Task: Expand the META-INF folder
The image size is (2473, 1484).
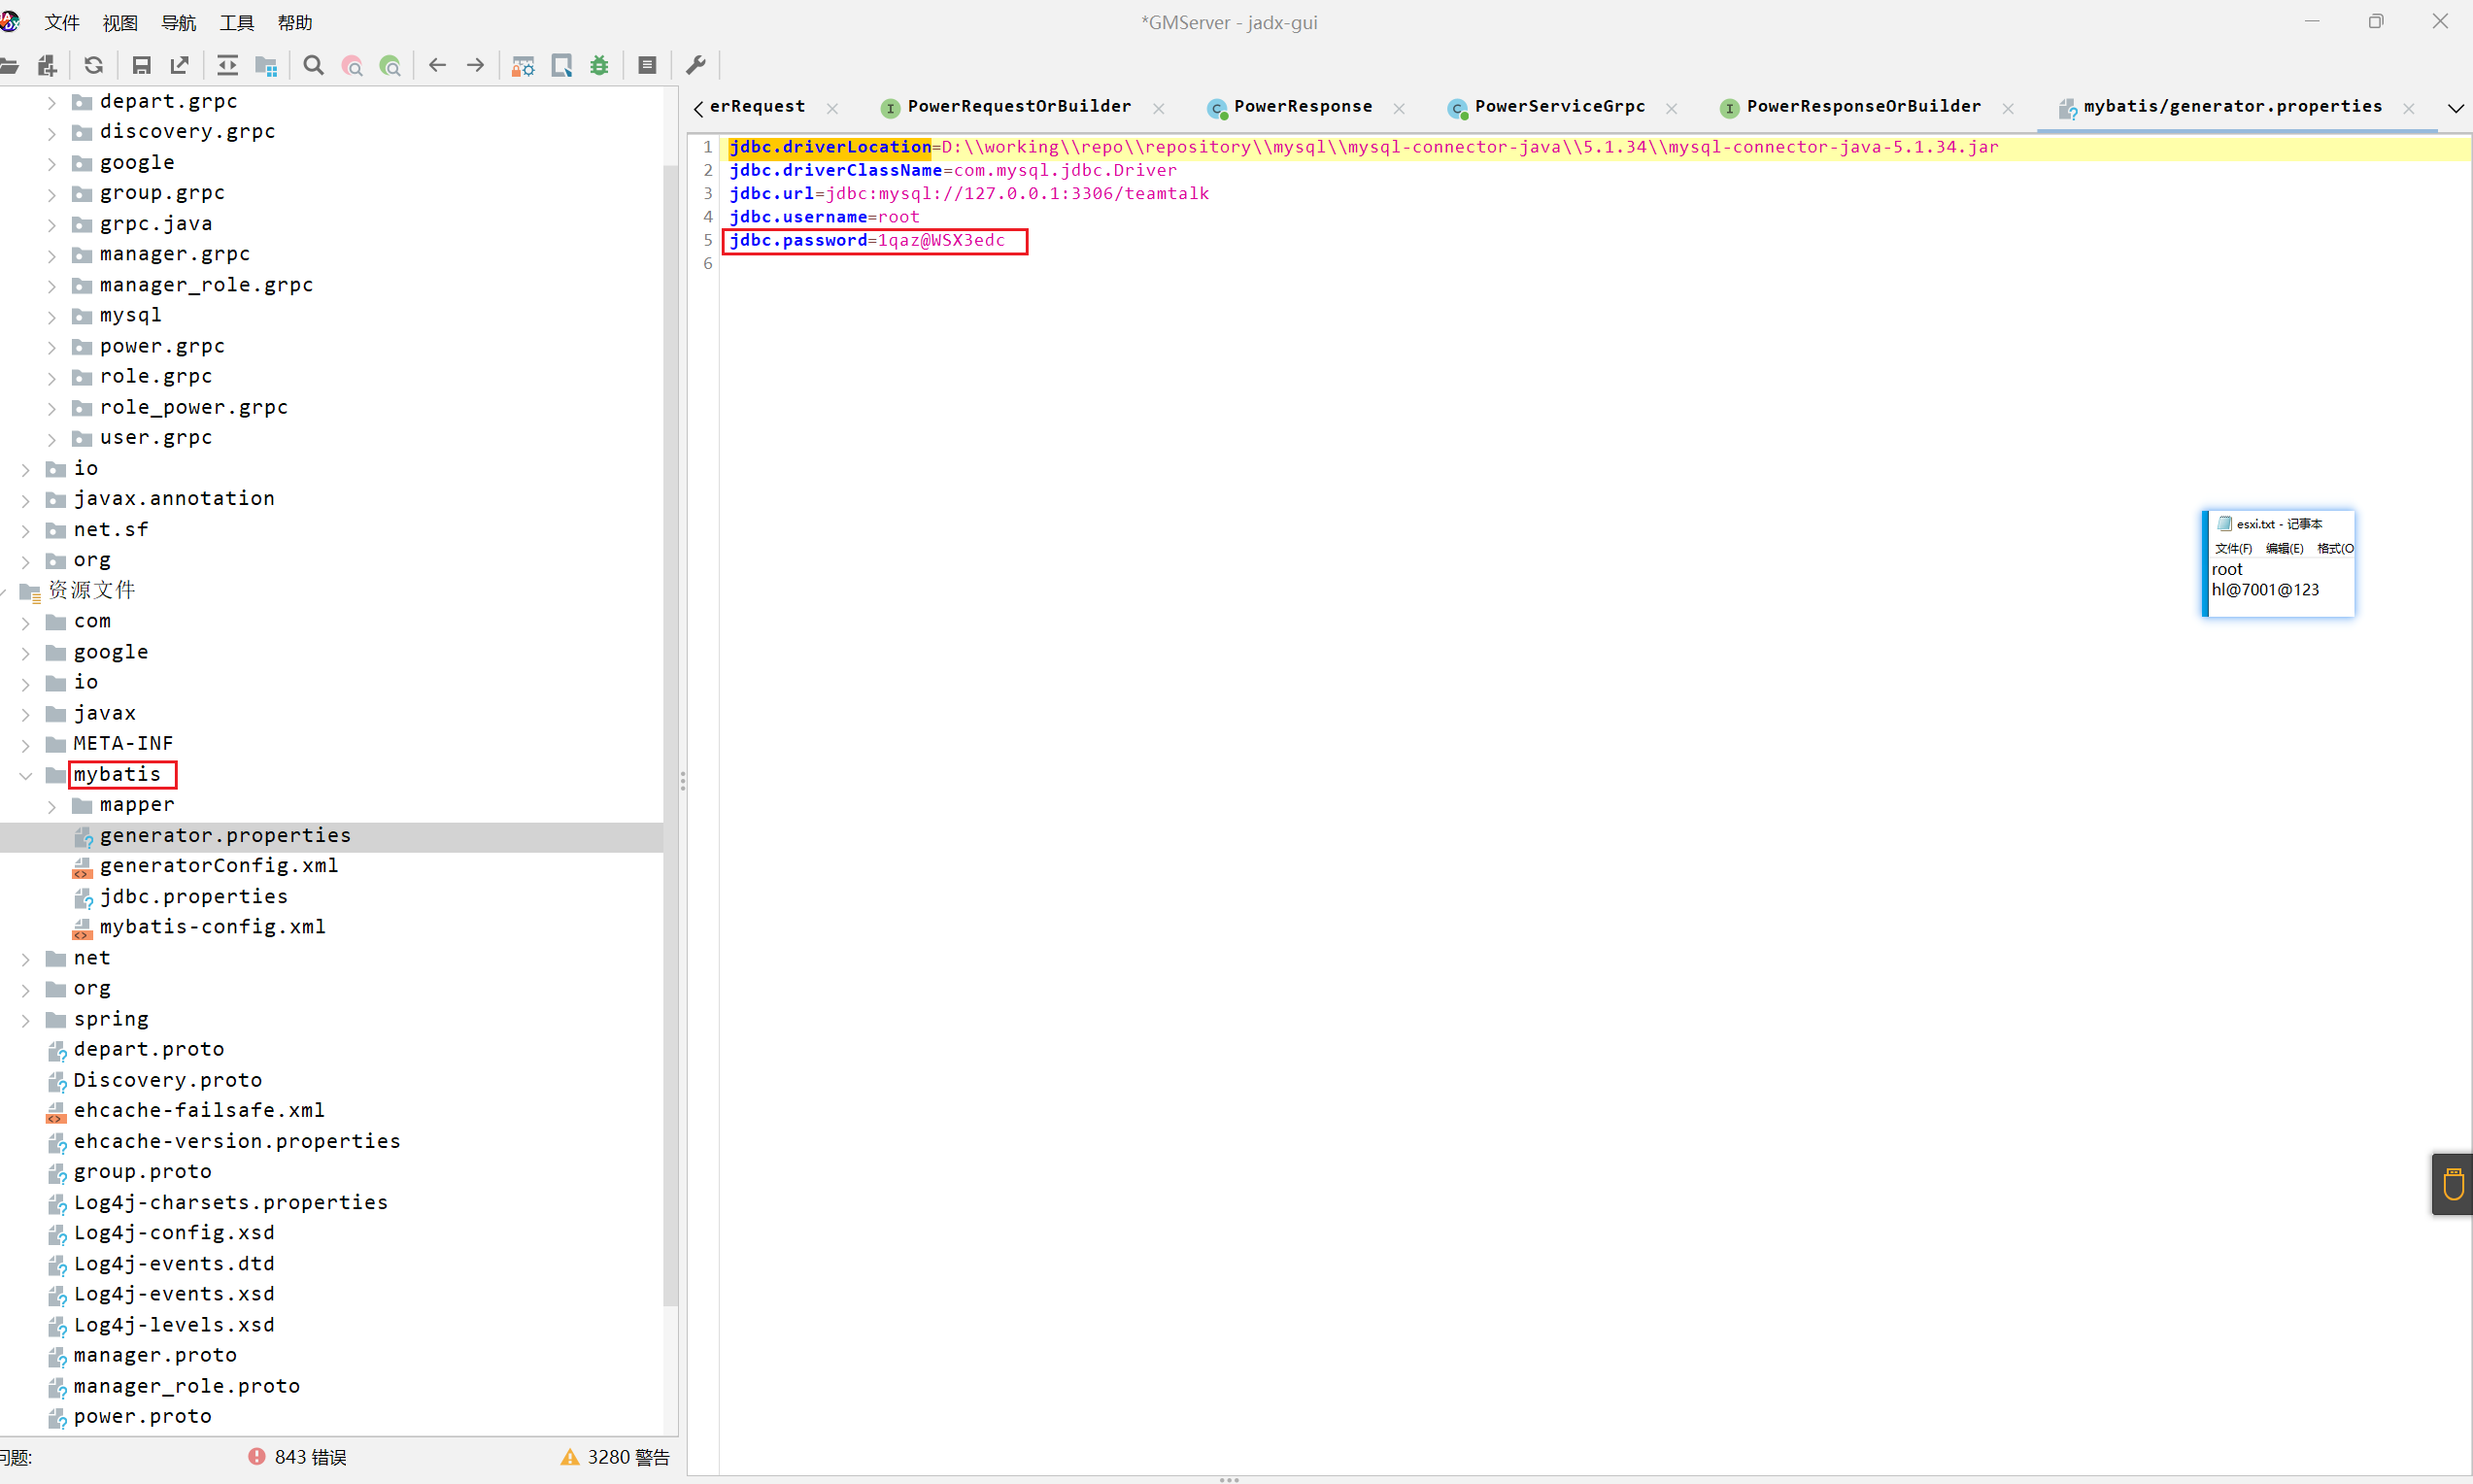Action: point(26,745)
